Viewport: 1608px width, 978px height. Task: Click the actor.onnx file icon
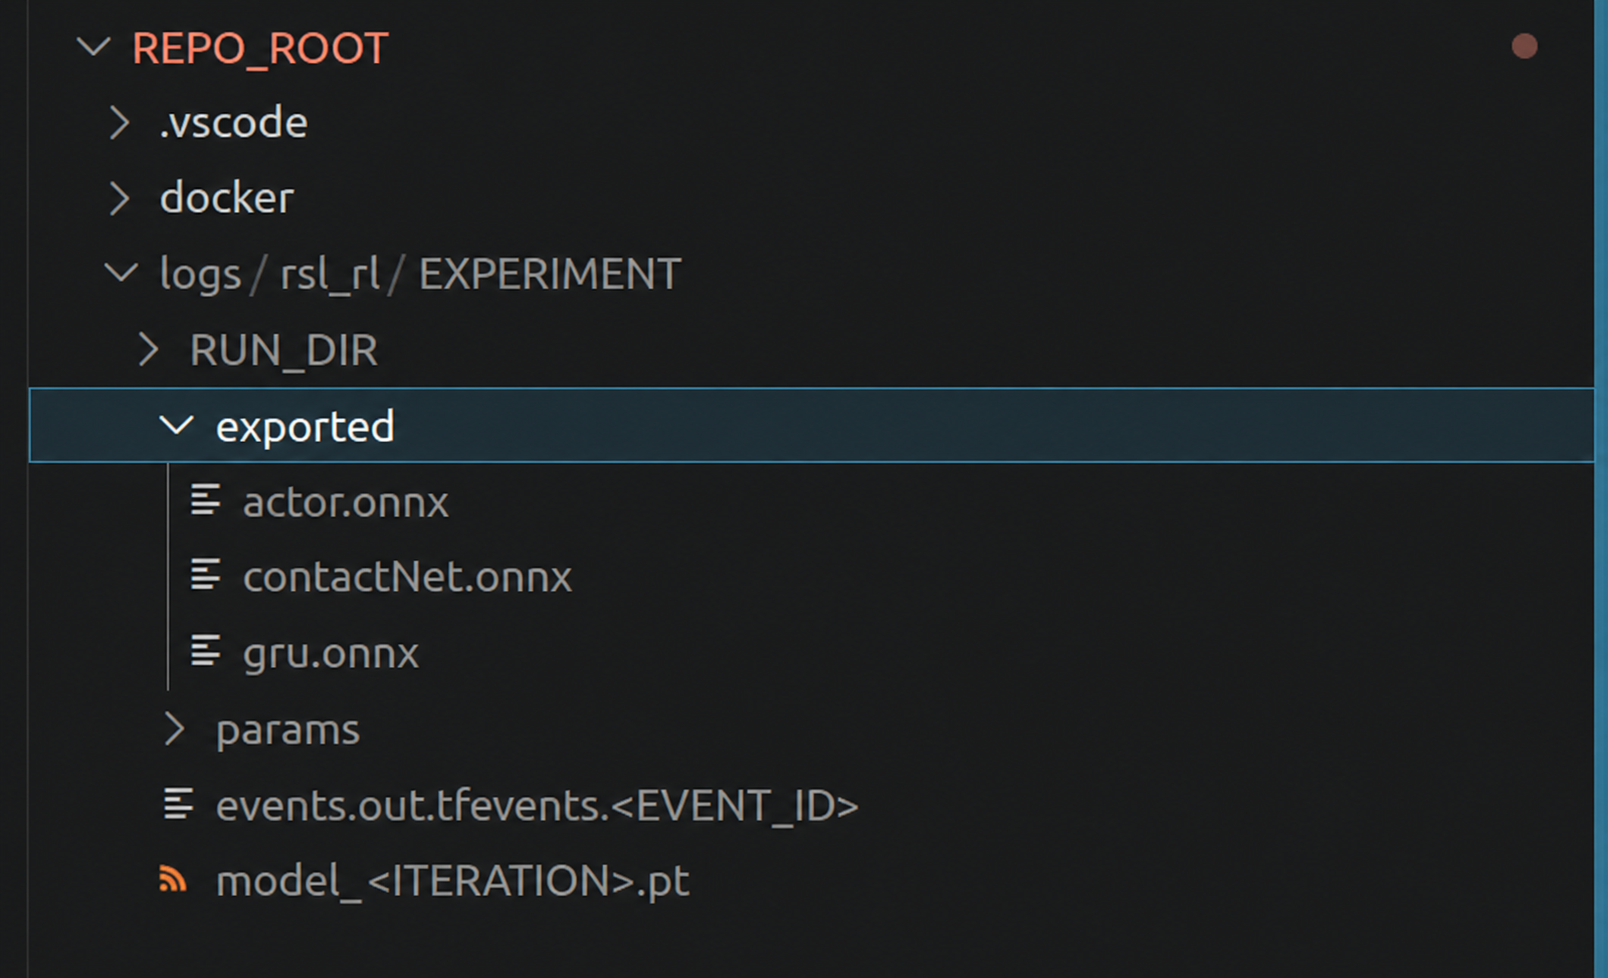click(x=206, y=500)
